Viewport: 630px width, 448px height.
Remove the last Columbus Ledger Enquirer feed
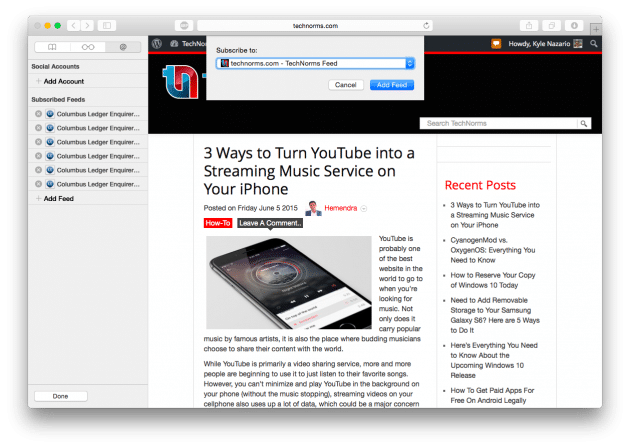tap(38, 184)
